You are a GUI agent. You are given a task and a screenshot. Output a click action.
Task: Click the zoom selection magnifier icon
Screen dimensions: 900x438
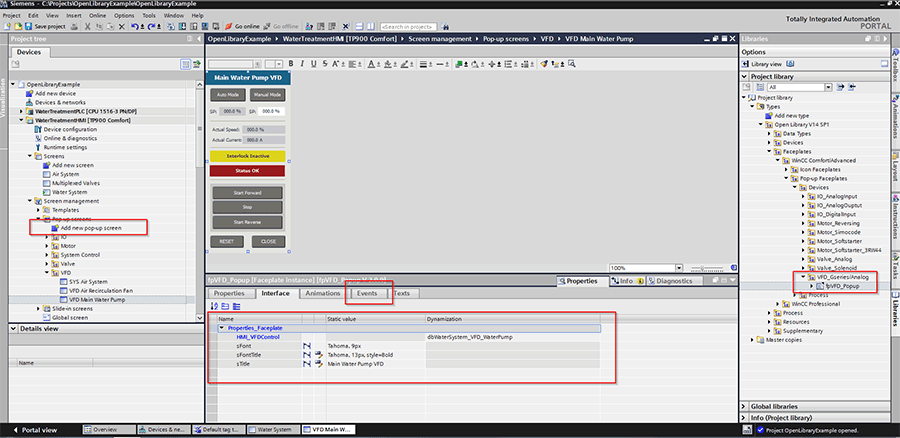(x=572, y=64)
